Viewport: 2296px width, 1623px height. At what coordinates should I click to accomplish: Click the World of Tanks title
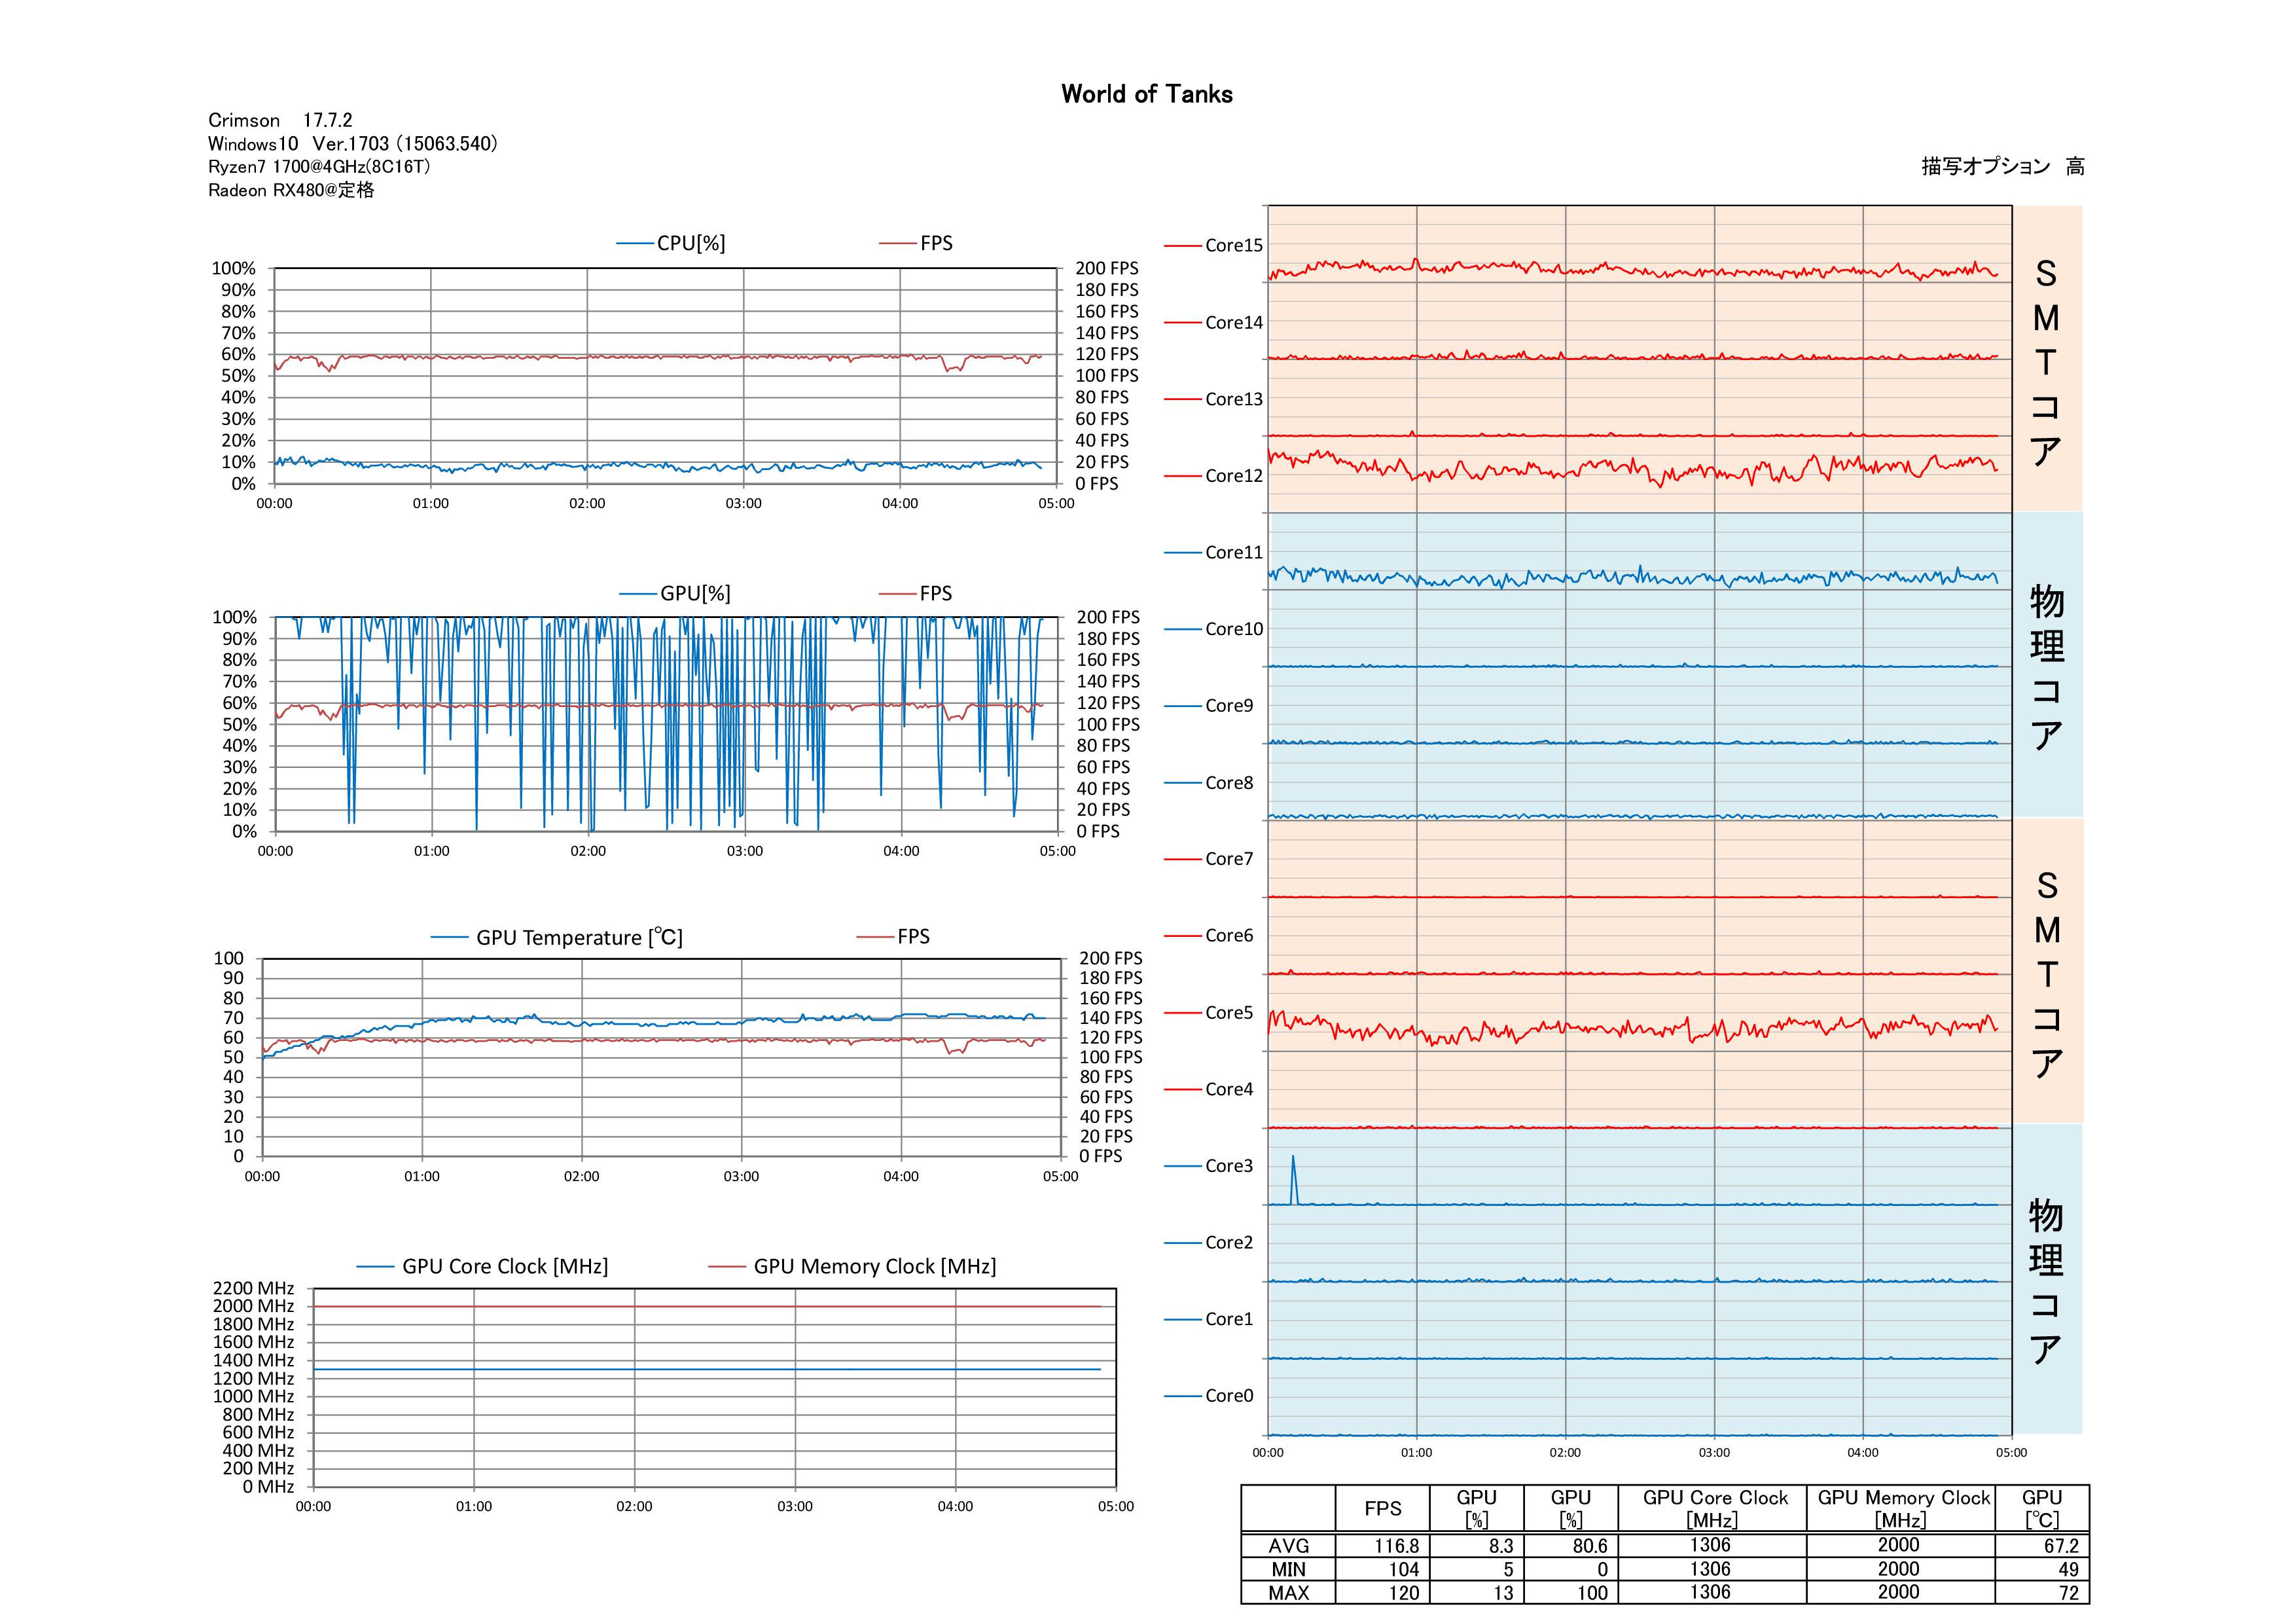[1146, 94]
